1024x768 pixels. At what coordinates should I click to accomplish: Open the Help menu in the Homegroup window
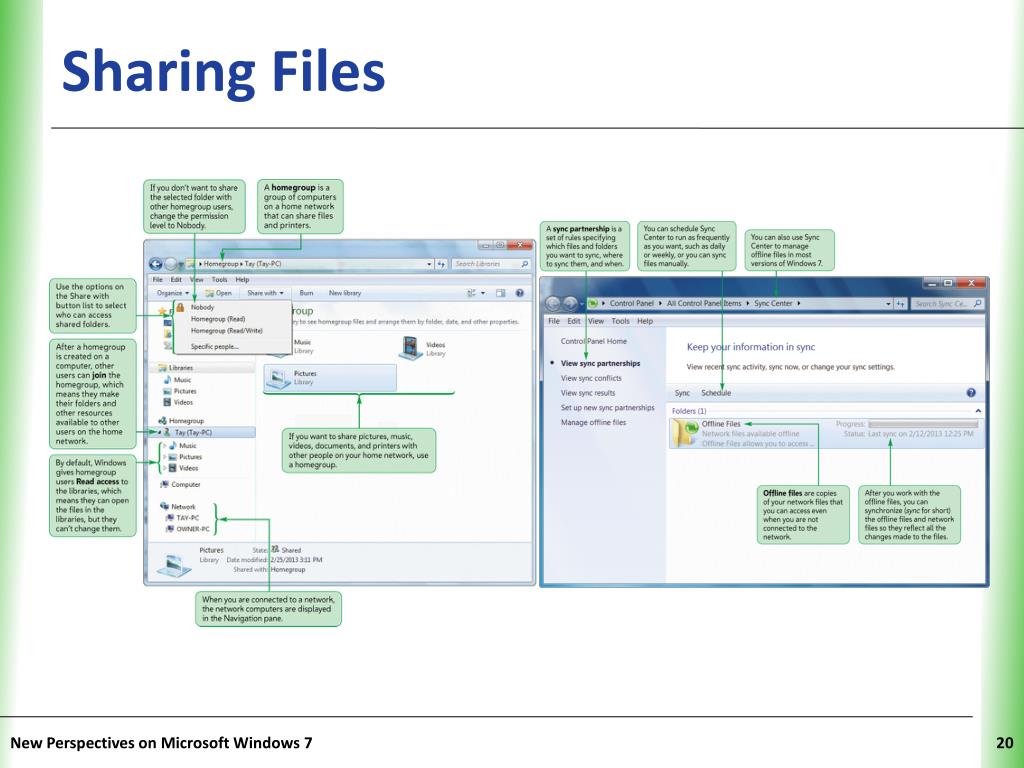coord(242,280)
